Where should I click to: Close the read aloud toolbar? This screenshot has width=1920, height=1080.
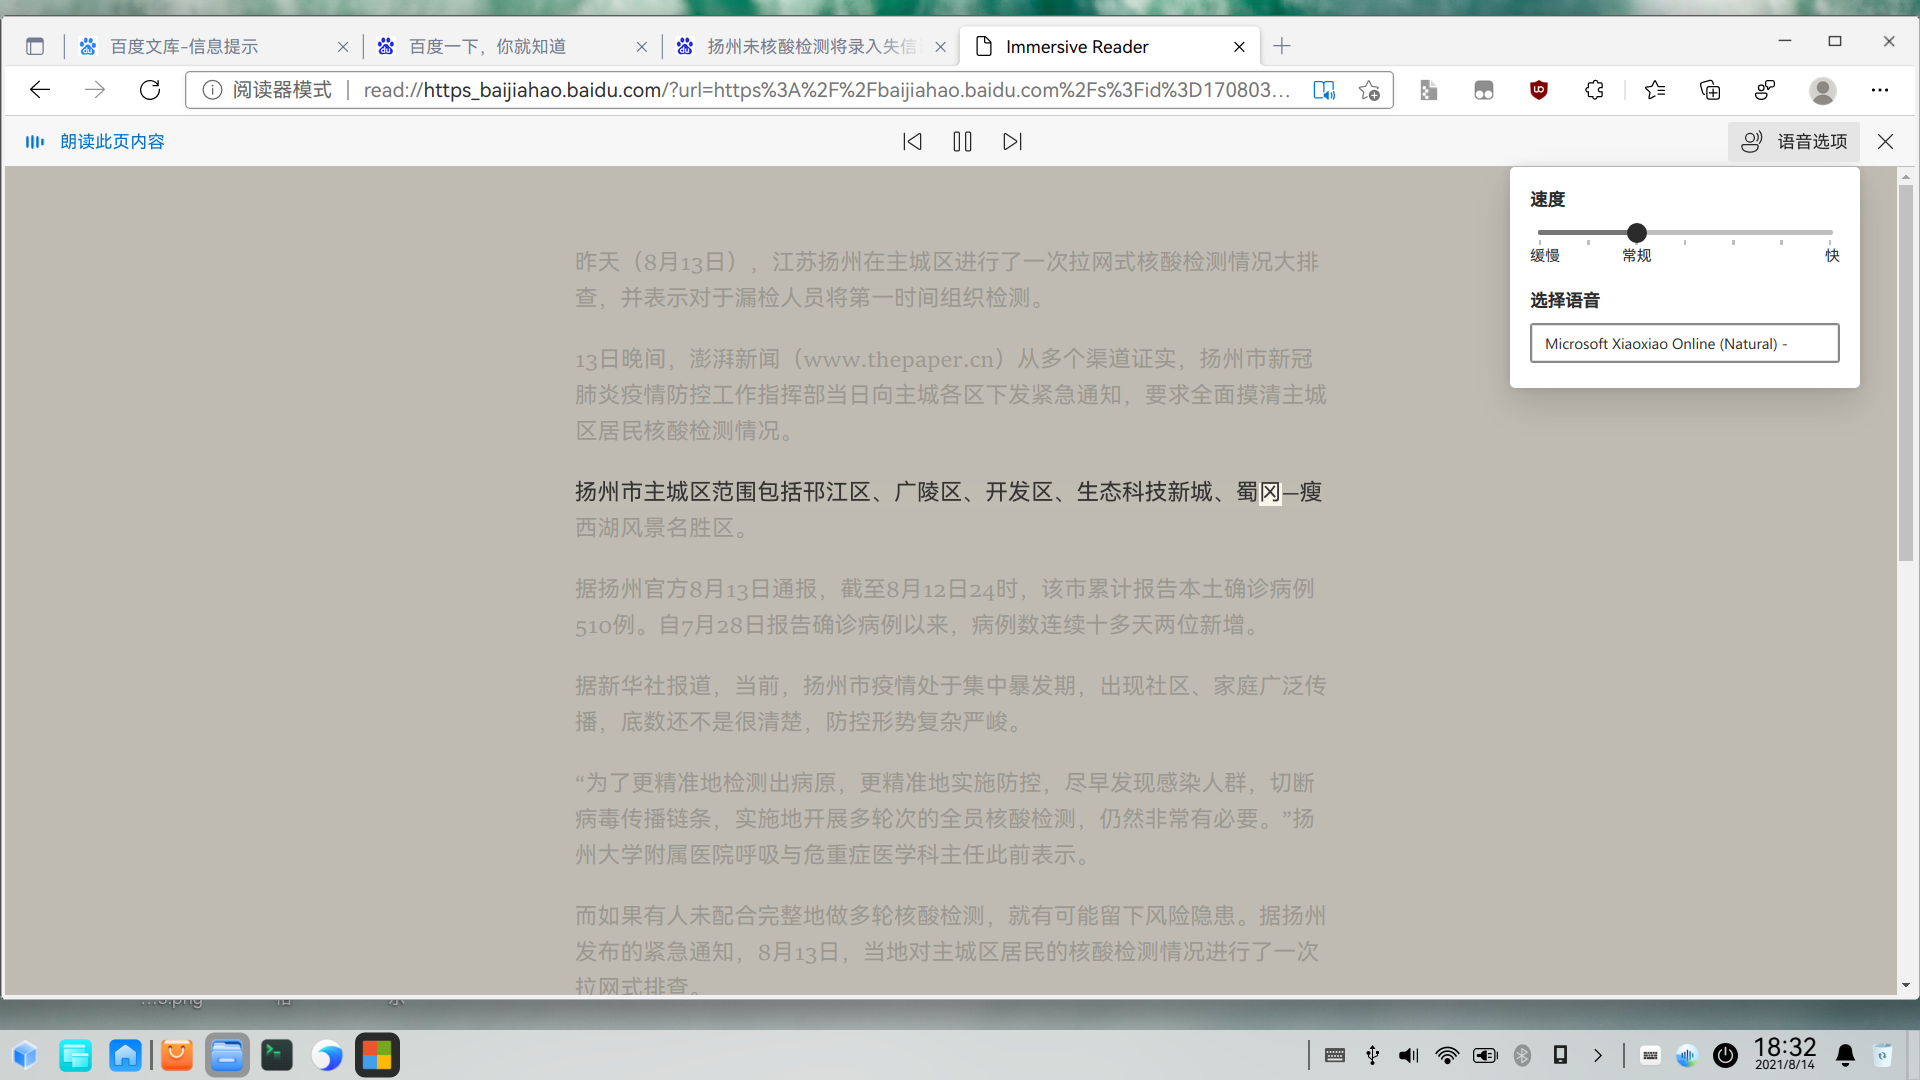click(1885, 142)
